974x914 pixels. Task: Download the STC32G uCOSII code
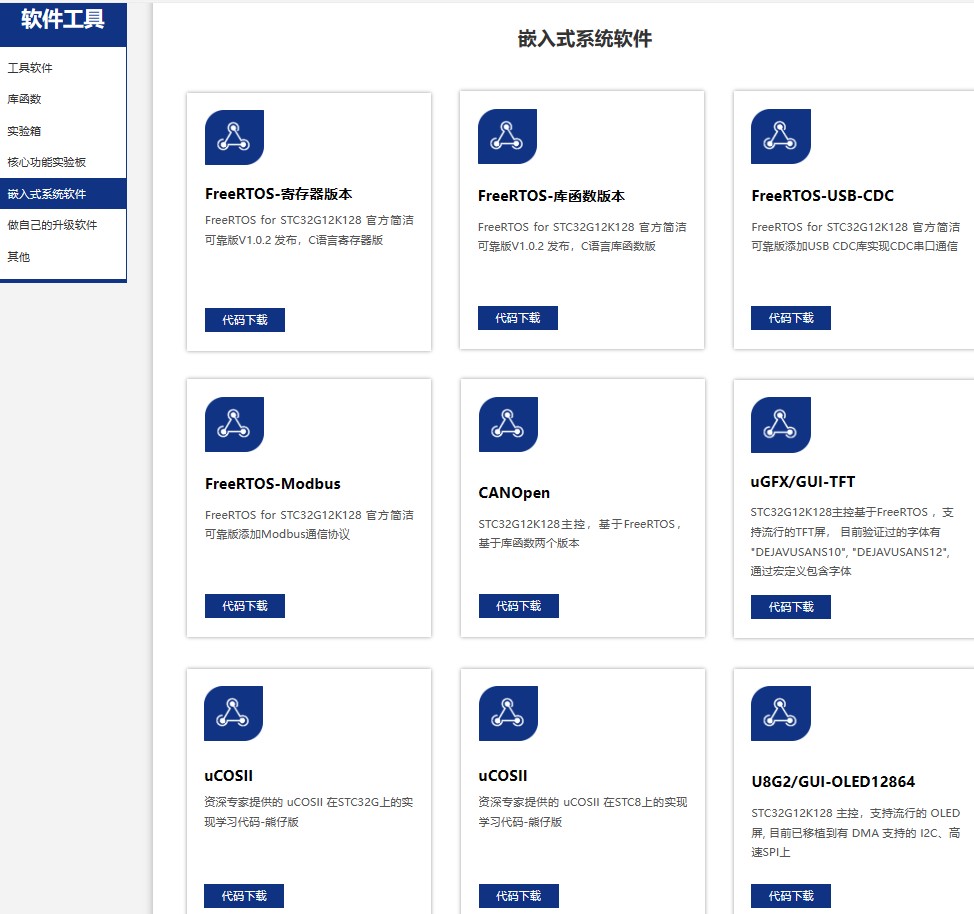click(x=244, y=895)
